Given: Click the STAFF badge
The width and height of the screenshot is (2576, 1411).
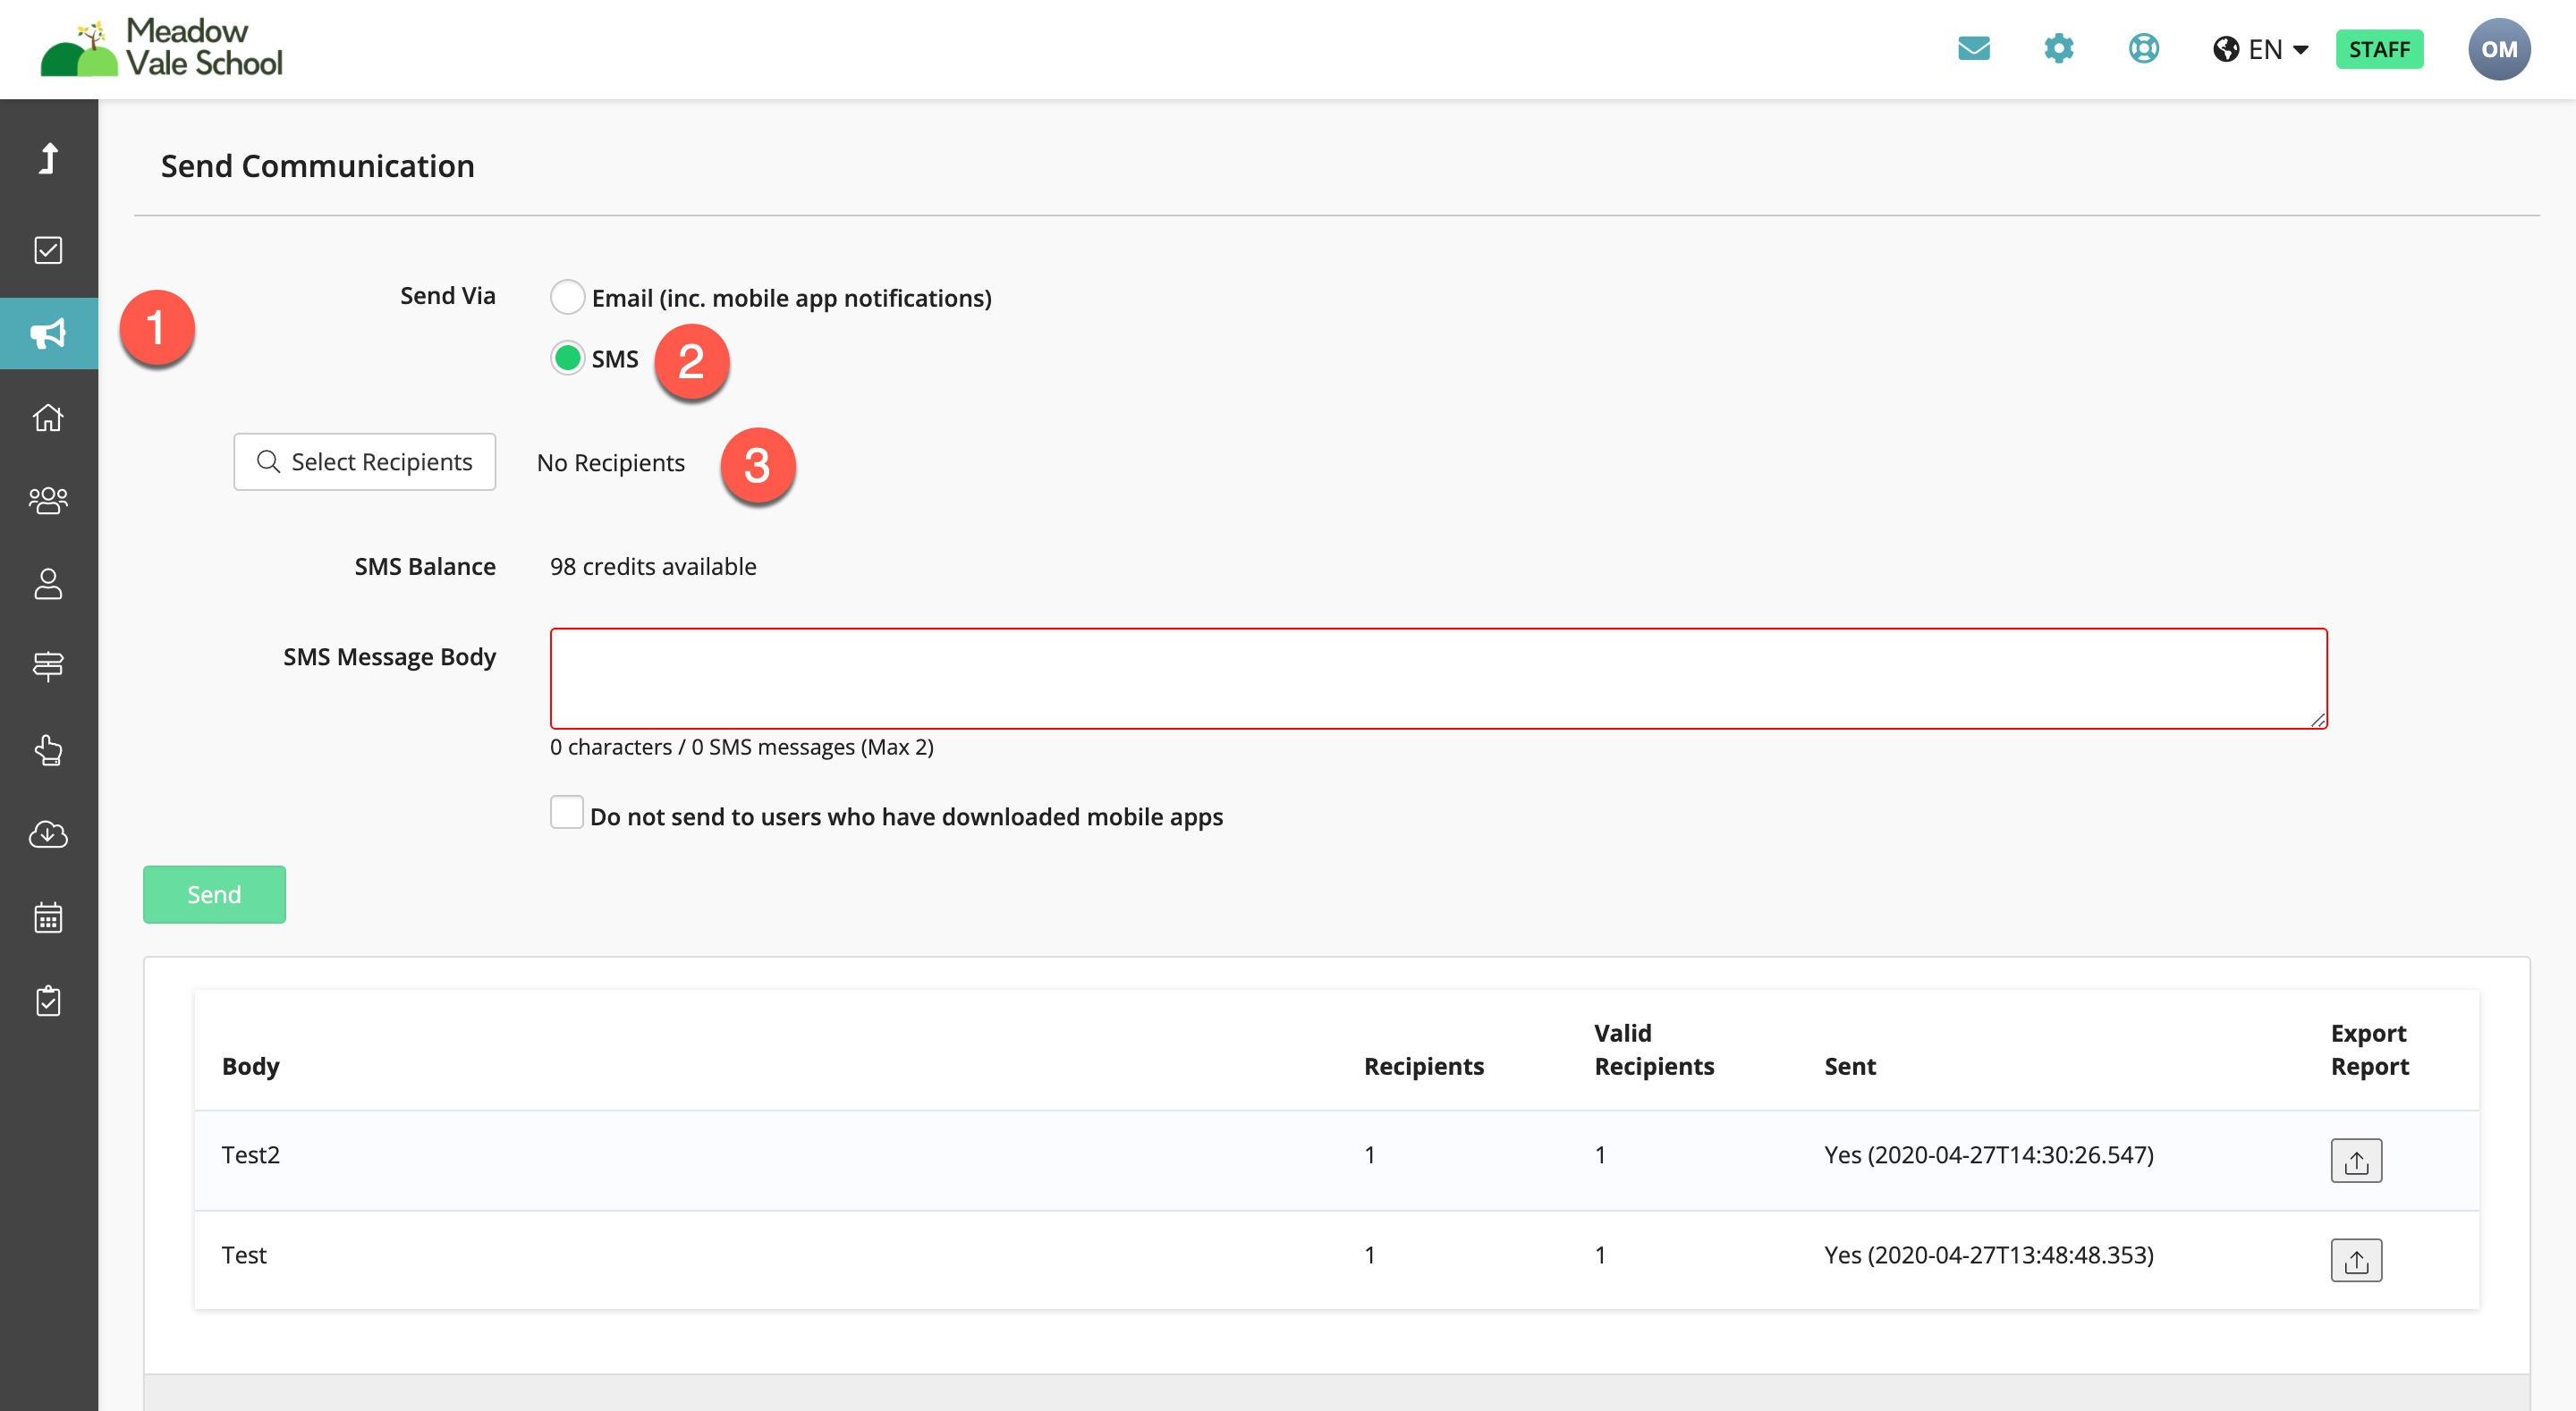Looking at the screenshot, I should click(2379, 49).
